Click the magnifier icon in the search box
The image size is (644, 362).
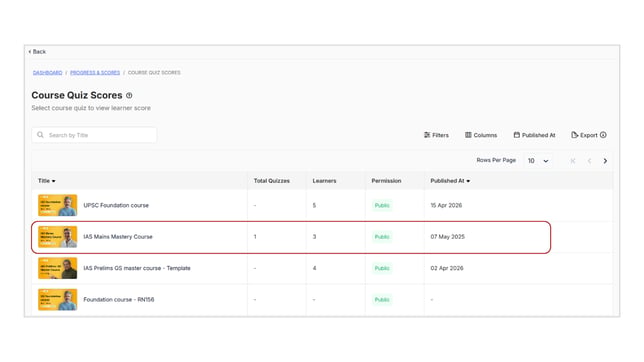coord(40,135)
